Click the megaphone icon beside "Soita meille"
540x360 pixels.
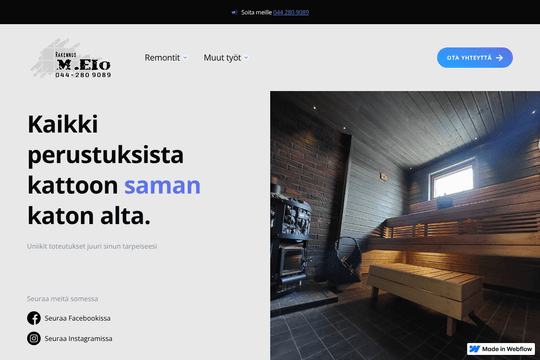(235, 12)
